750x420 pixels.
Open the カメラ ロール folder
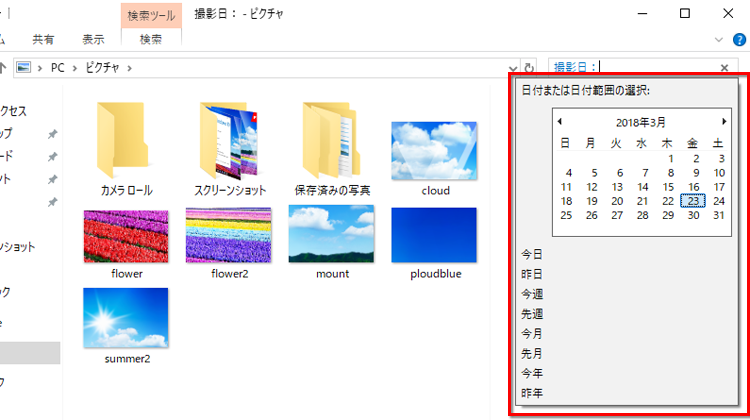(126, 149)
